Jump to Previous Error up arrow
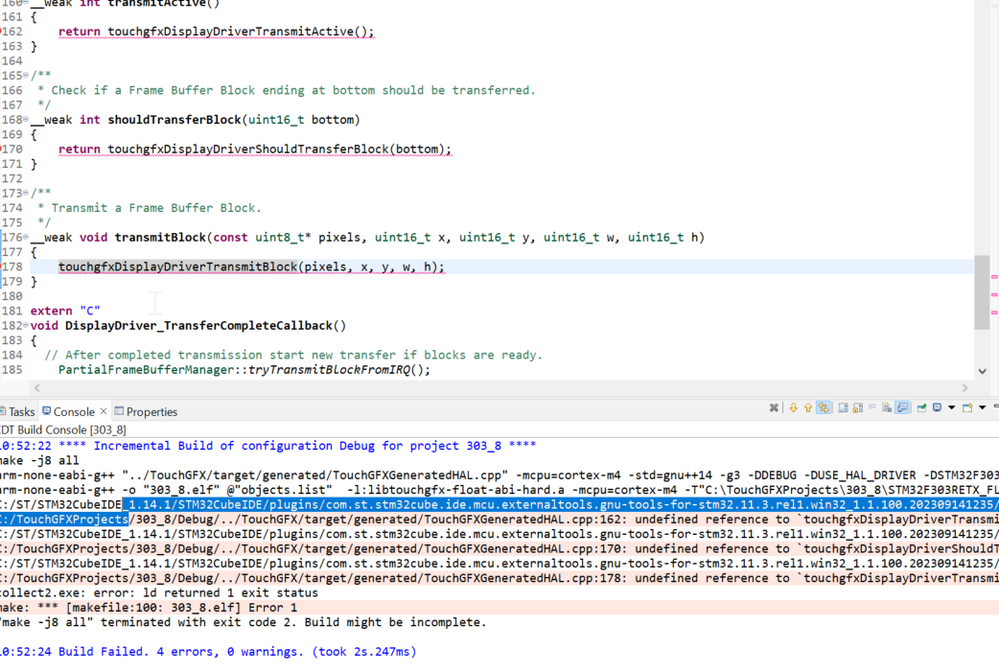Screen dimensions: 999x671 tap(808, 408)
